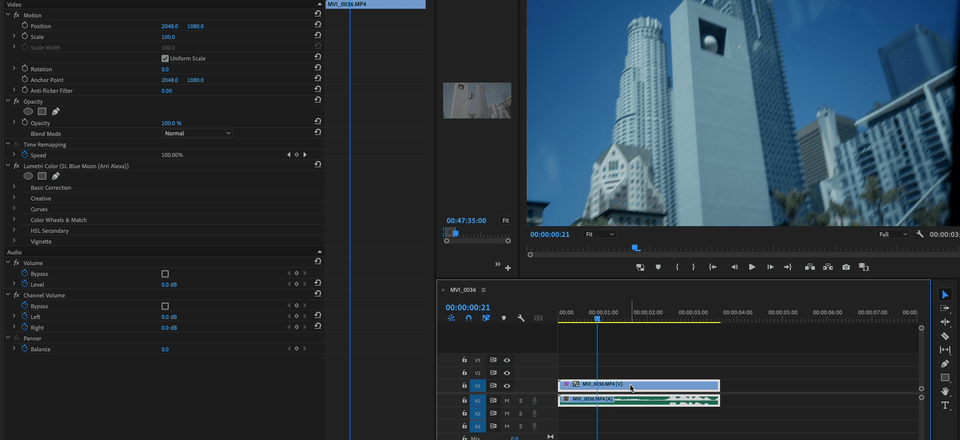Click Go to In point button

(x=713, y=267)
